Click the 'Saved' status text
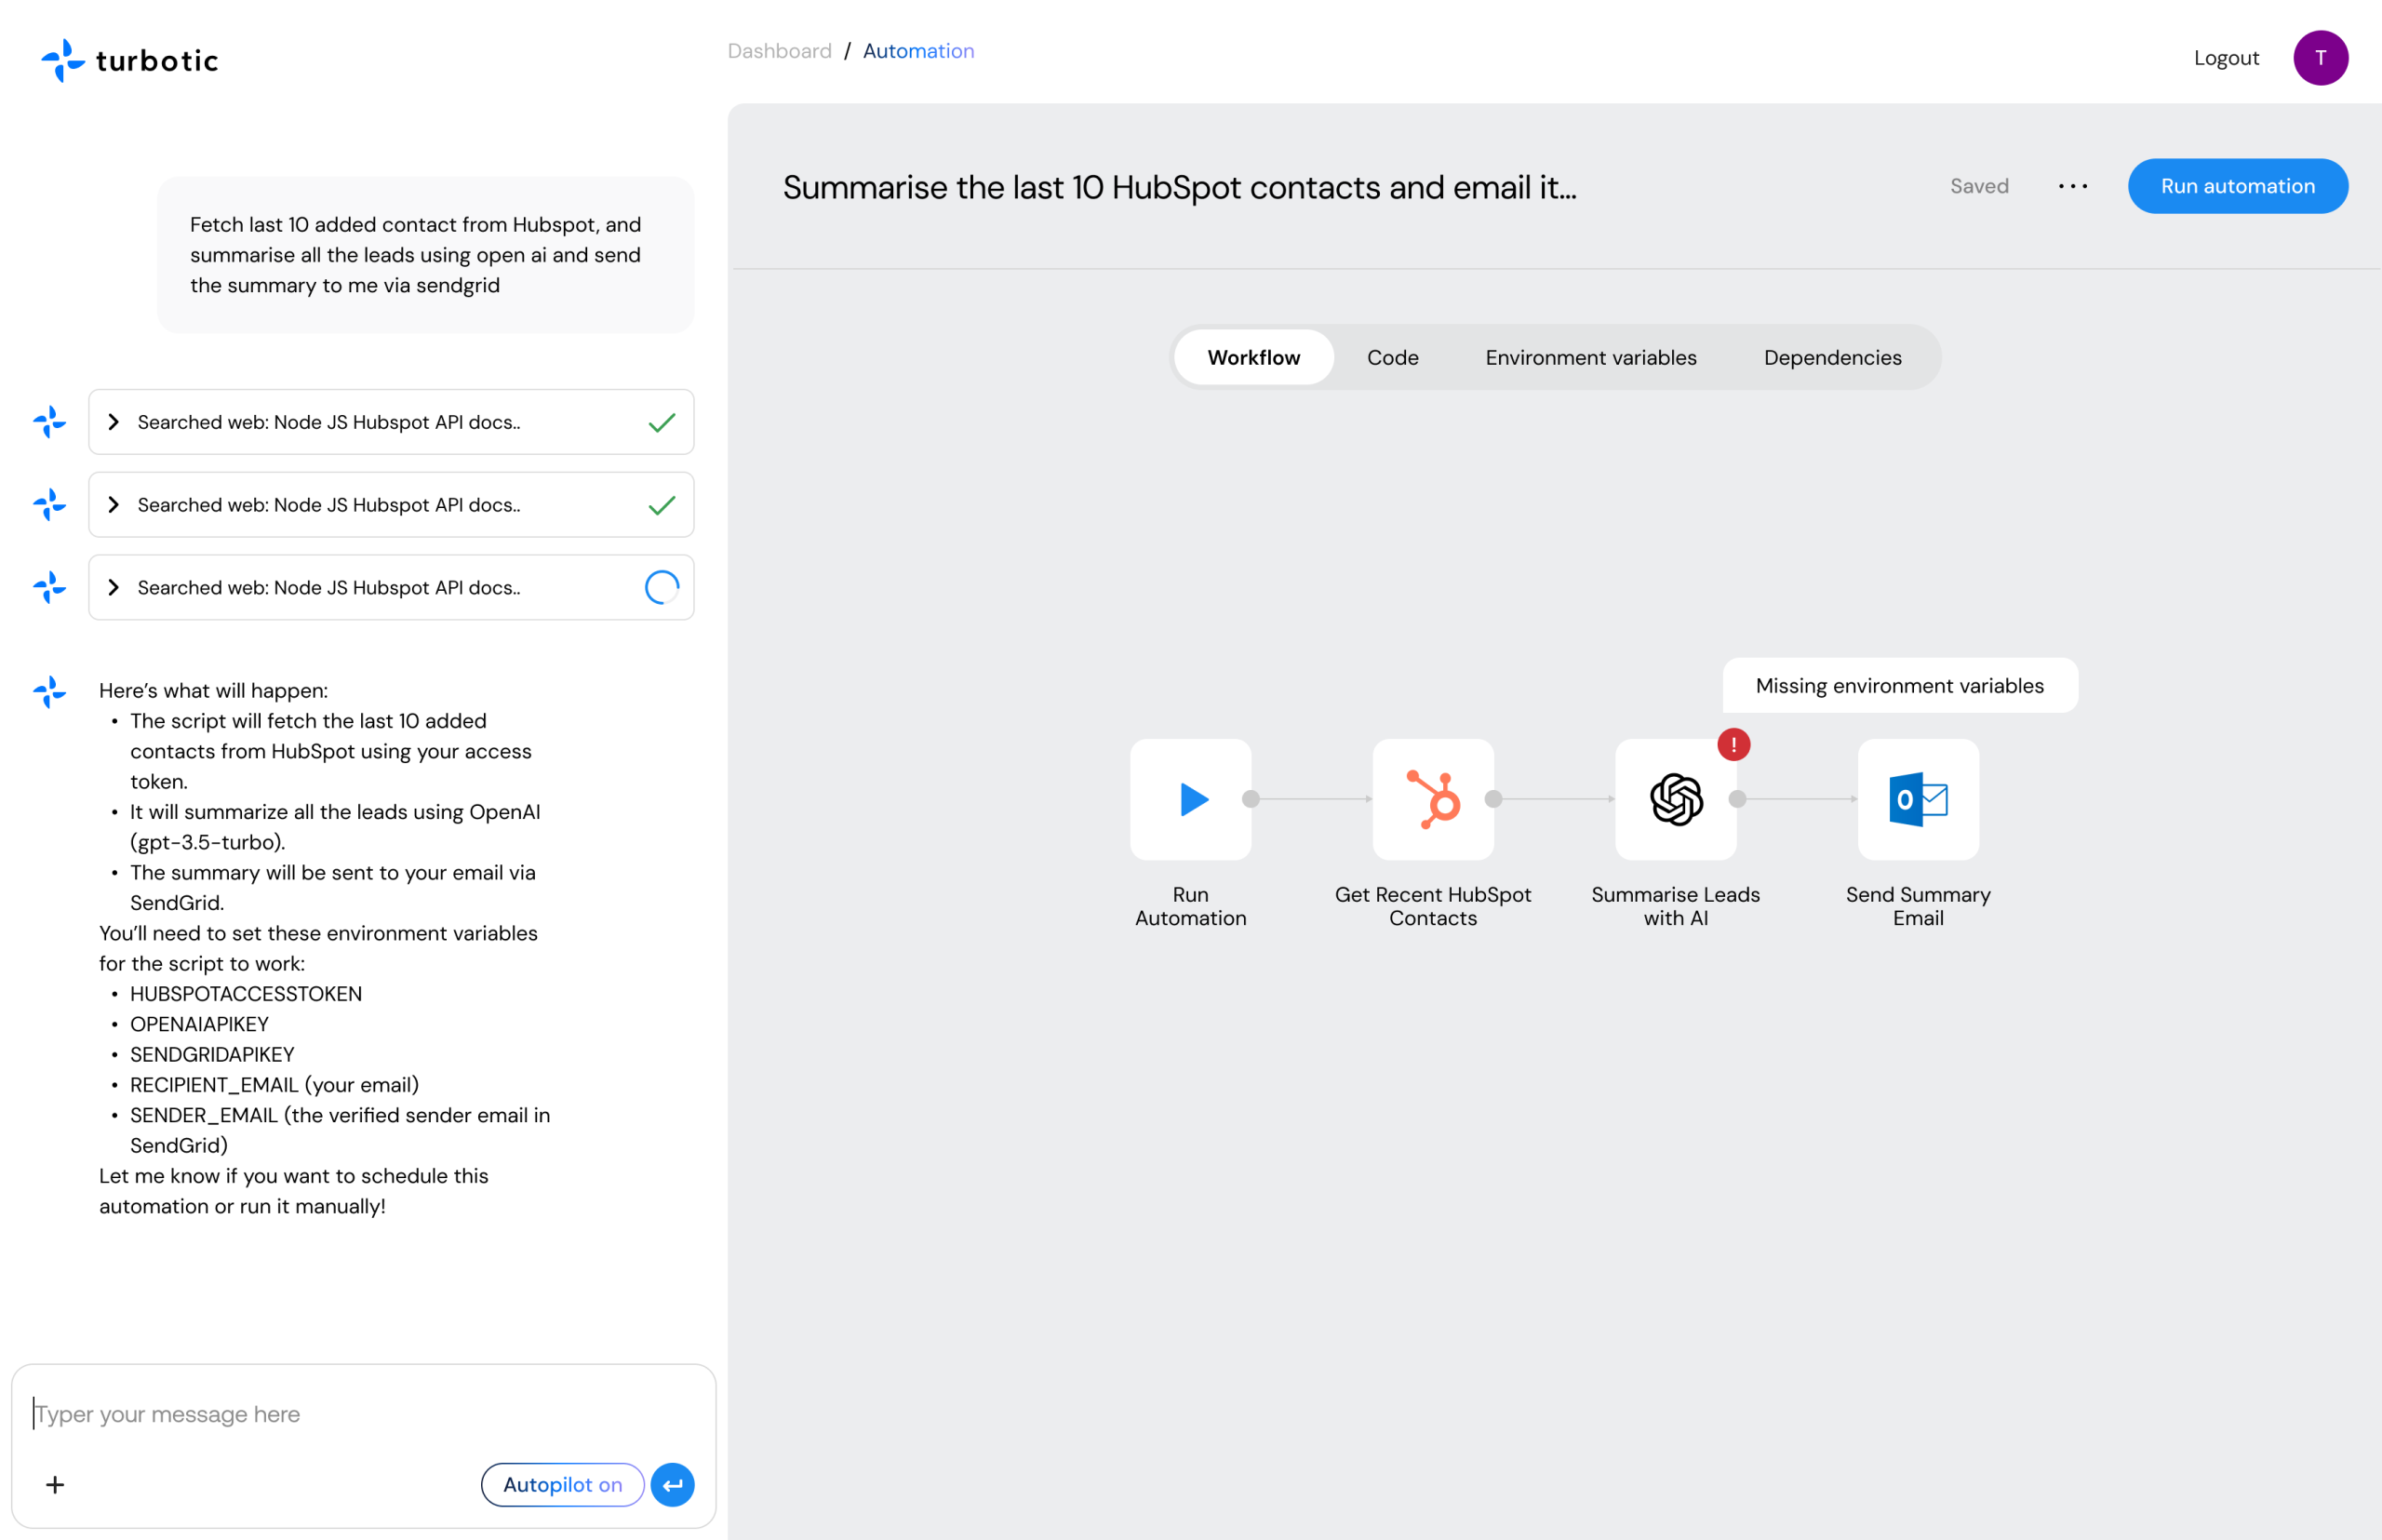Screen dimensions: 2382x1540 pyautogui.click(x=1978, y=186)
